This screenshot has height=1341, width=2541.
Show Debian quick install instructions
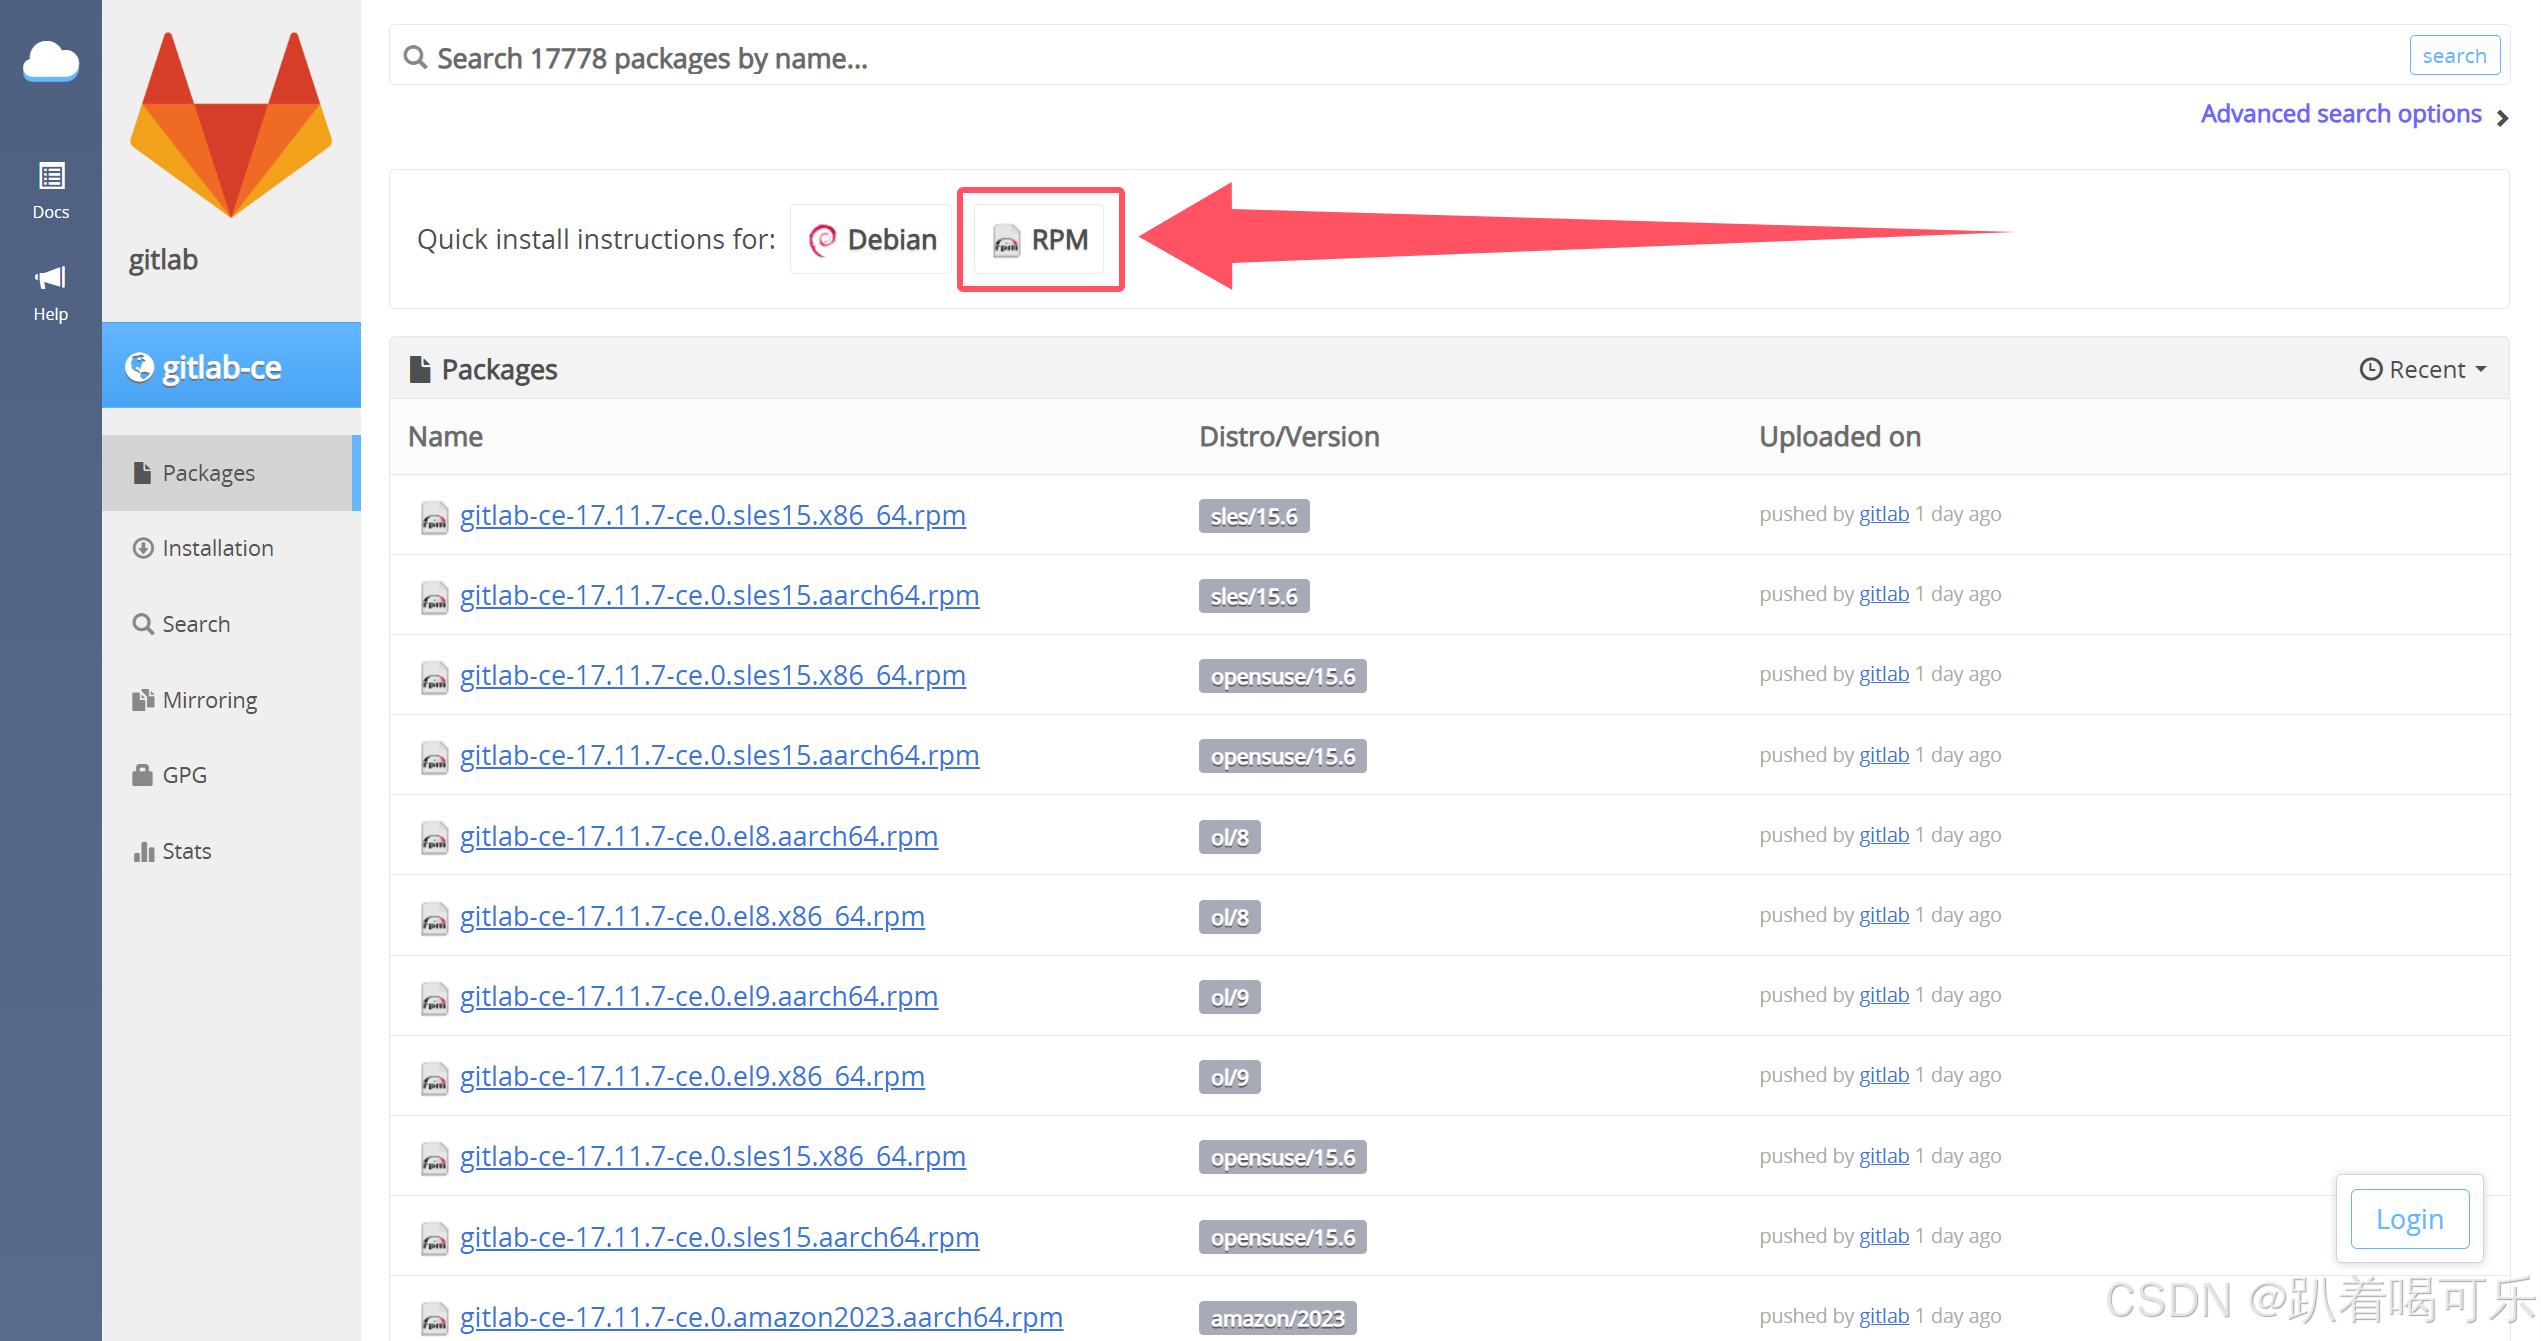point(872,239)
